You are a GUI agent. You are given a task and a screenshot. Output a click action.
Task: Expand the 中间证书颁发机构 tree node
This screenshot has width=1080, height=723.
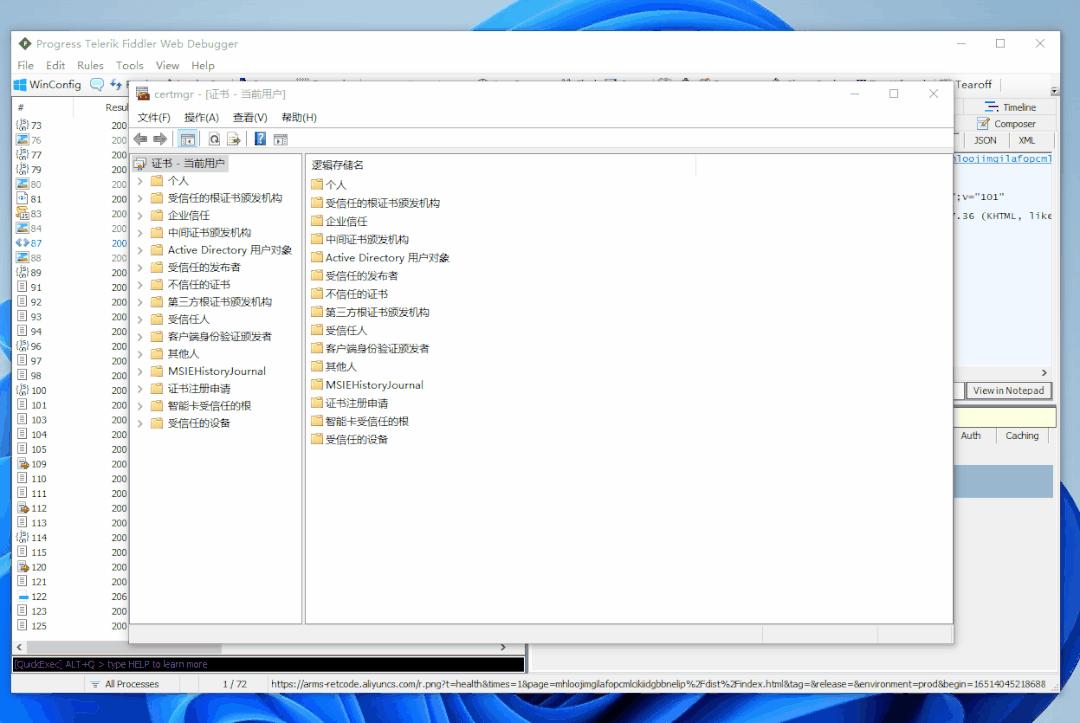[138, 231]
